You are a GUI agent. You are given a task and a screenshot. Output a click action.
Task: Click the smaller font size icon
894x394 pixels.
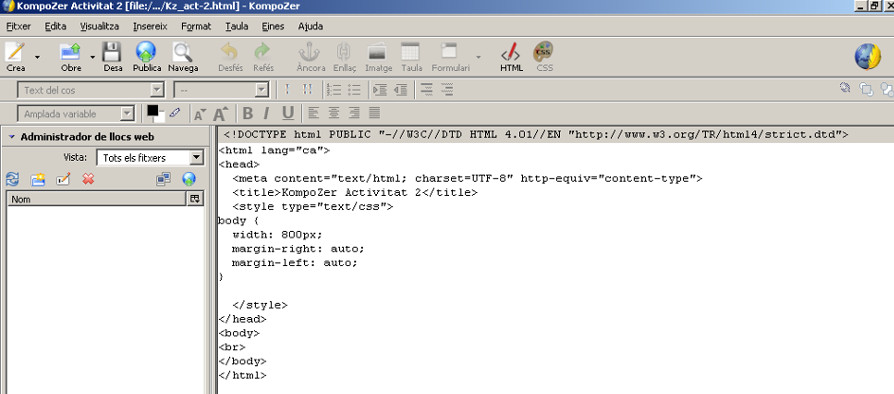pyautogui.click(x=200, y=114)
